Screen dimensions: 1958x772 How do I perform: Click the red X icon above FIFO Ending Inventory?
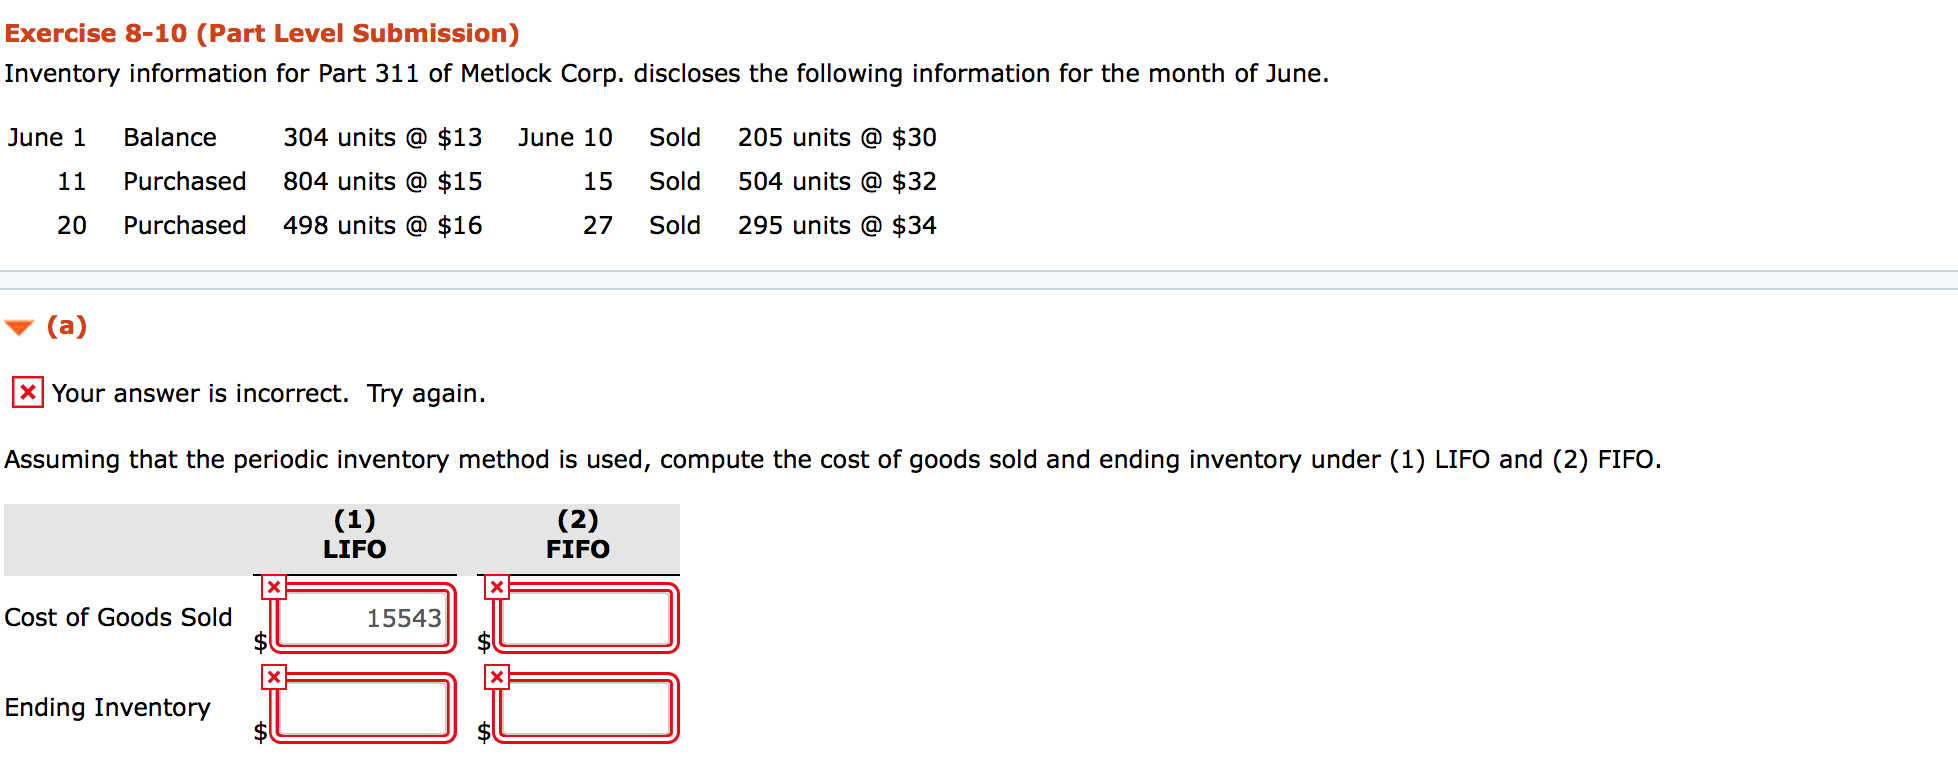497,678
